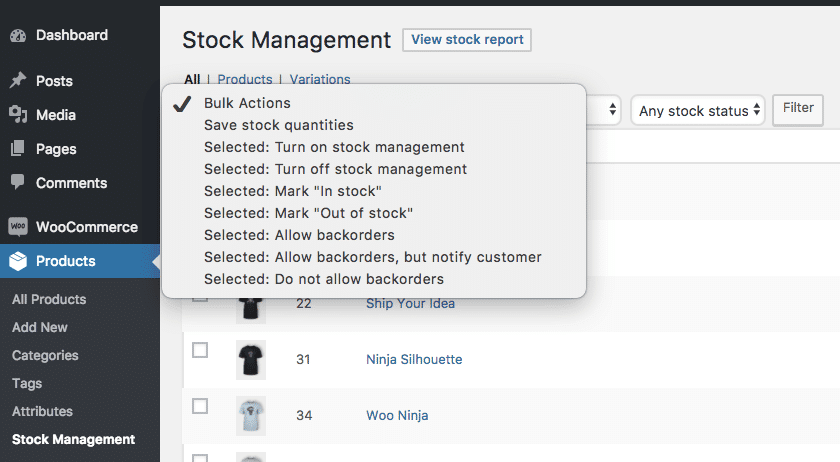
Task: Click the Media library icon
Action: pyautogui.click(x=18, y=114)
